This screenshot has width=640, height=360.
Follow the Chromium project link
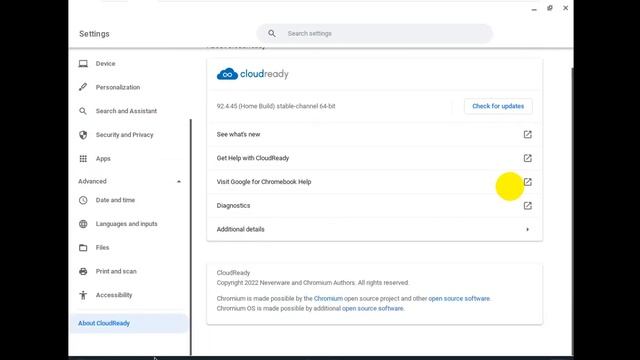click(328, 298)
